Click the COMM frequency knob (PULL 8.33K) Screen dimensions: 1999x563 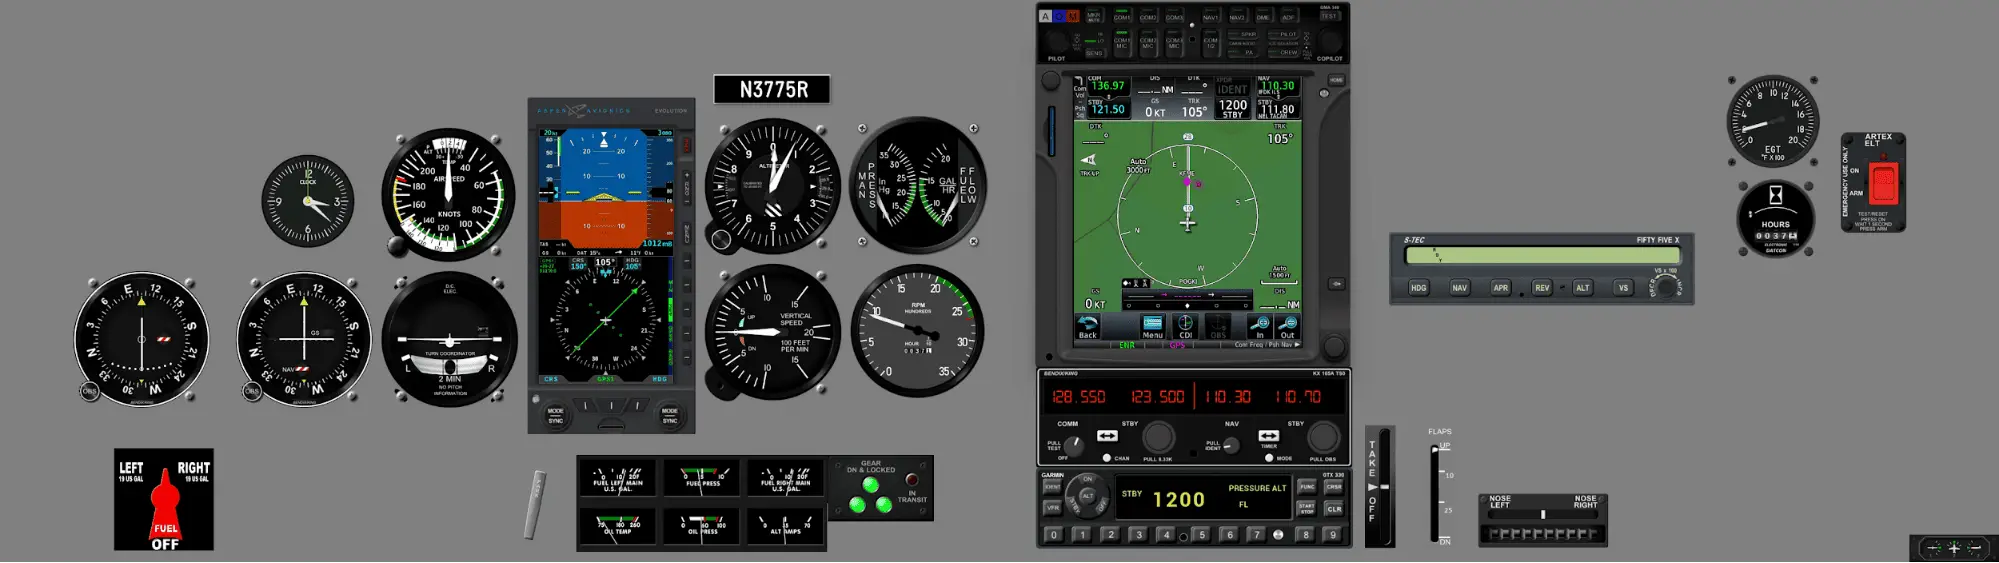click(1158, 437)
